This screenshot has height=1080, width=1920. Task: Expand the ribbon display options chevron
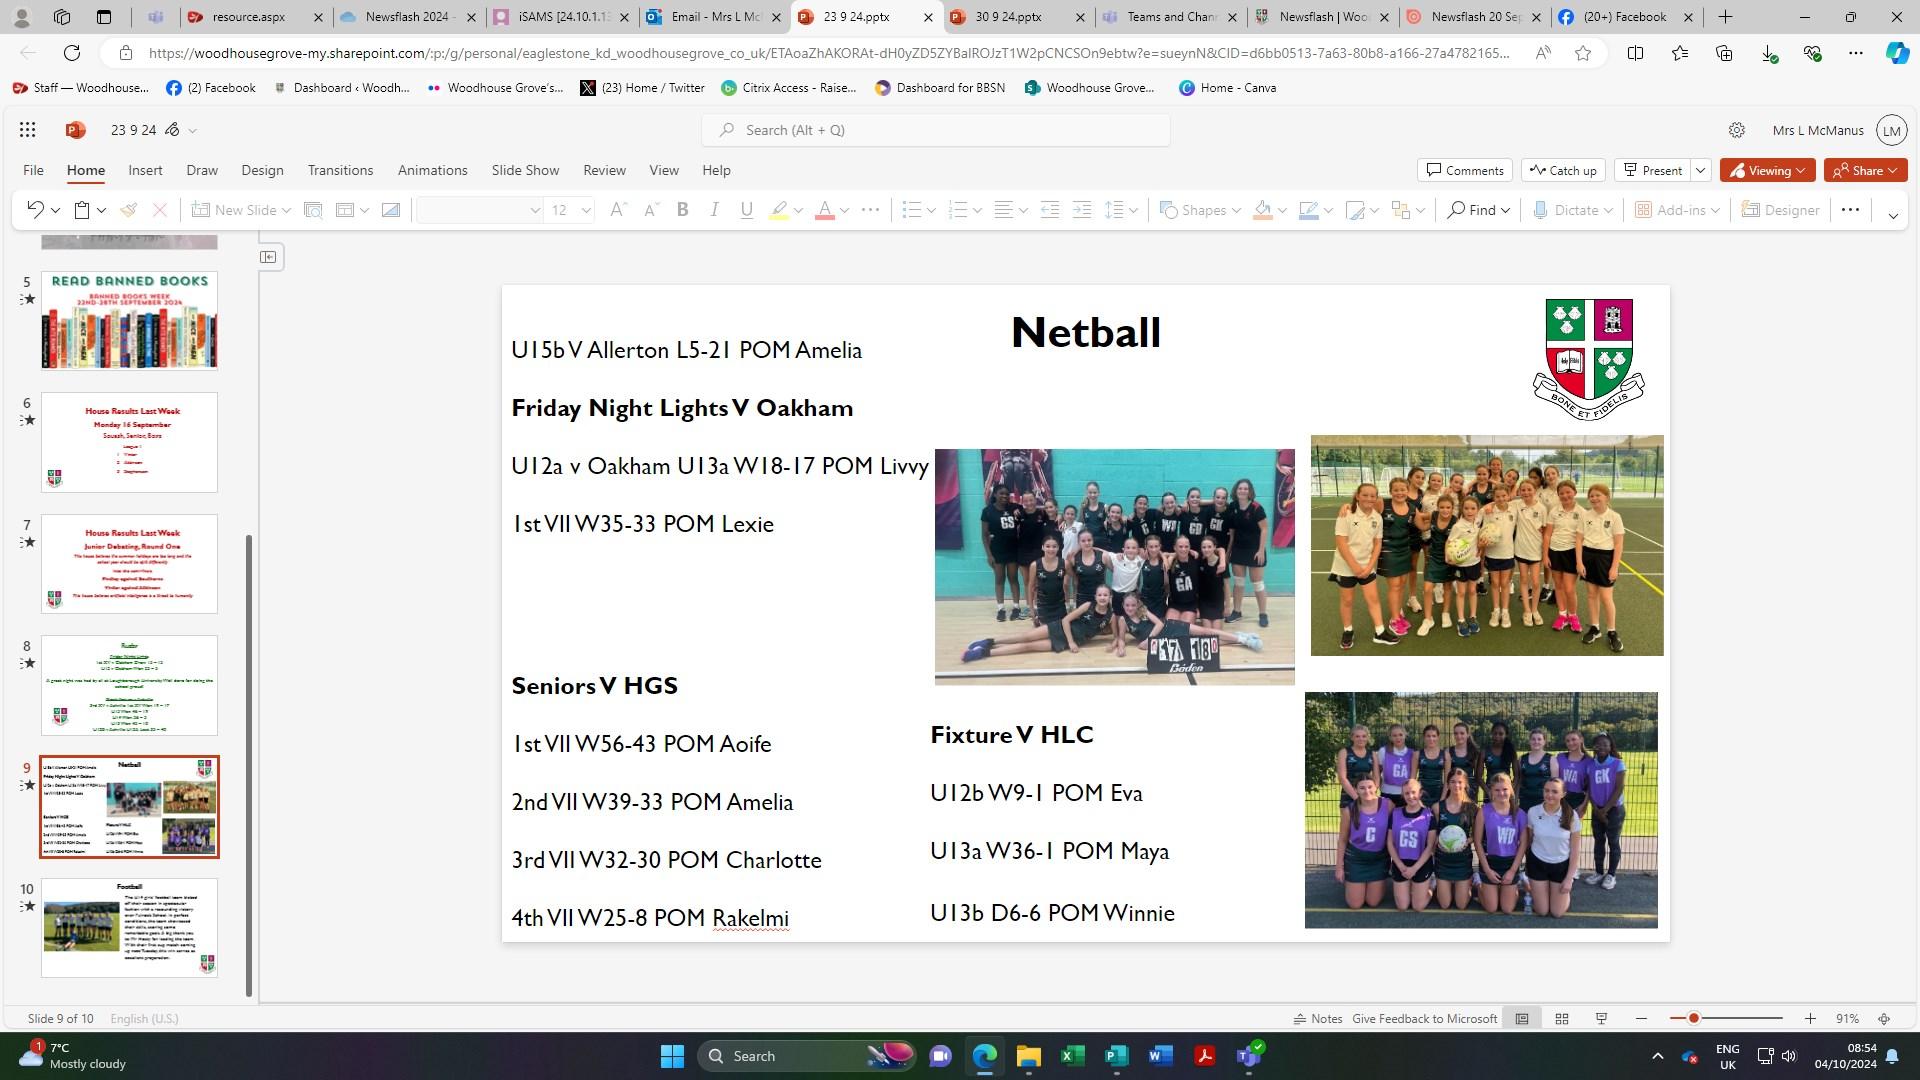(x=1892, y=216)
